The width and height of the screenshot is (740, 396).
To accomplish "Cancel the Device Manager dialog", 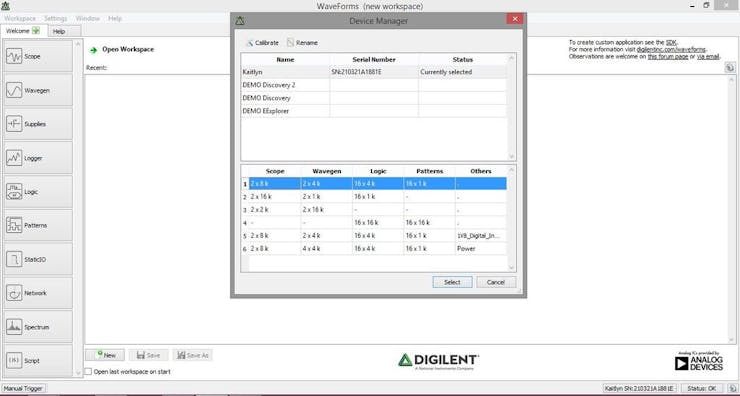I will pyautogui.click(x=496, y=282).
